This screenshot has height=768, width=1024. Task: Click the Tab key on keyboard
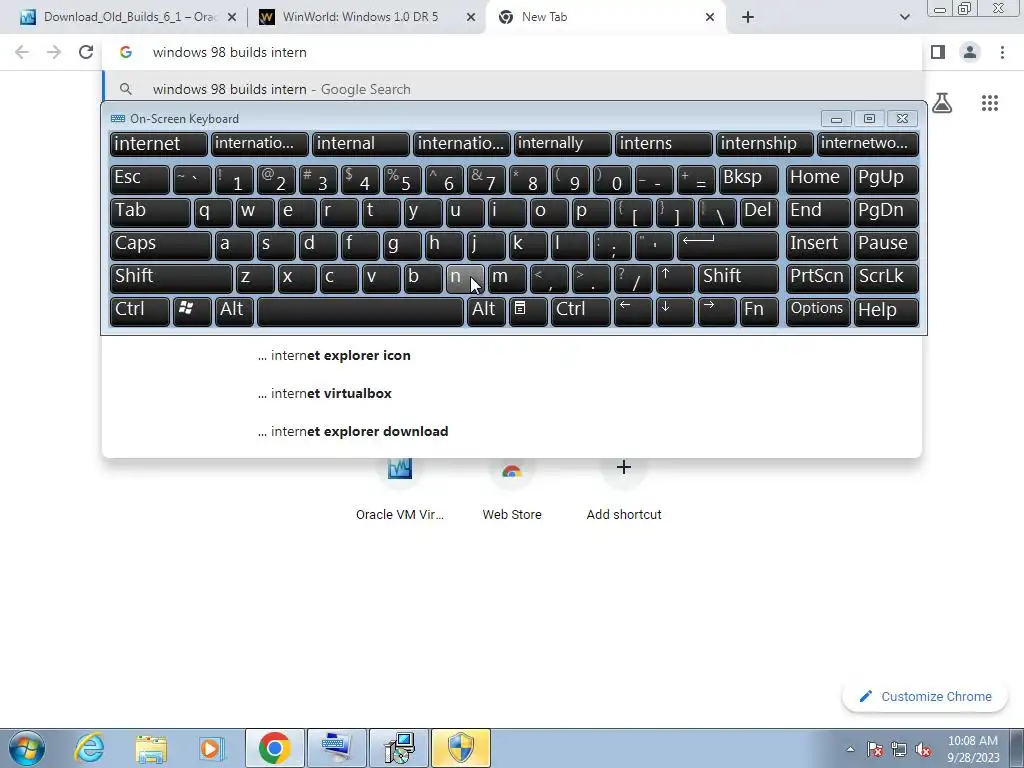click(150, 212)
